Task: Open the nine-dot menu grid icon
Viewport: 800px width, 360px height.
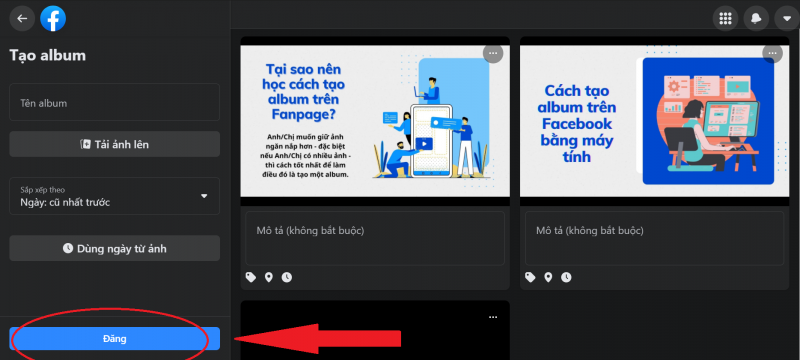Action: (725, 19)
